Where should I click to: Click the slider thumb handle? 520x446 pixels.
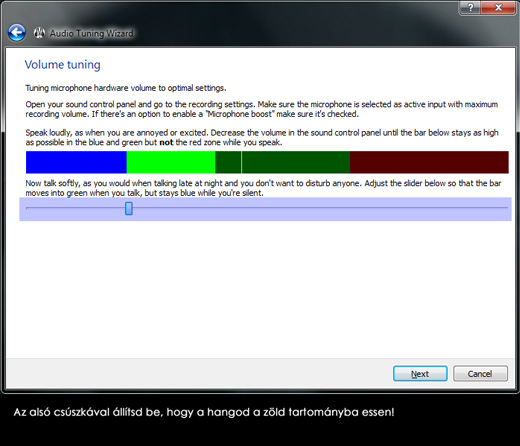tap(129, 208)
